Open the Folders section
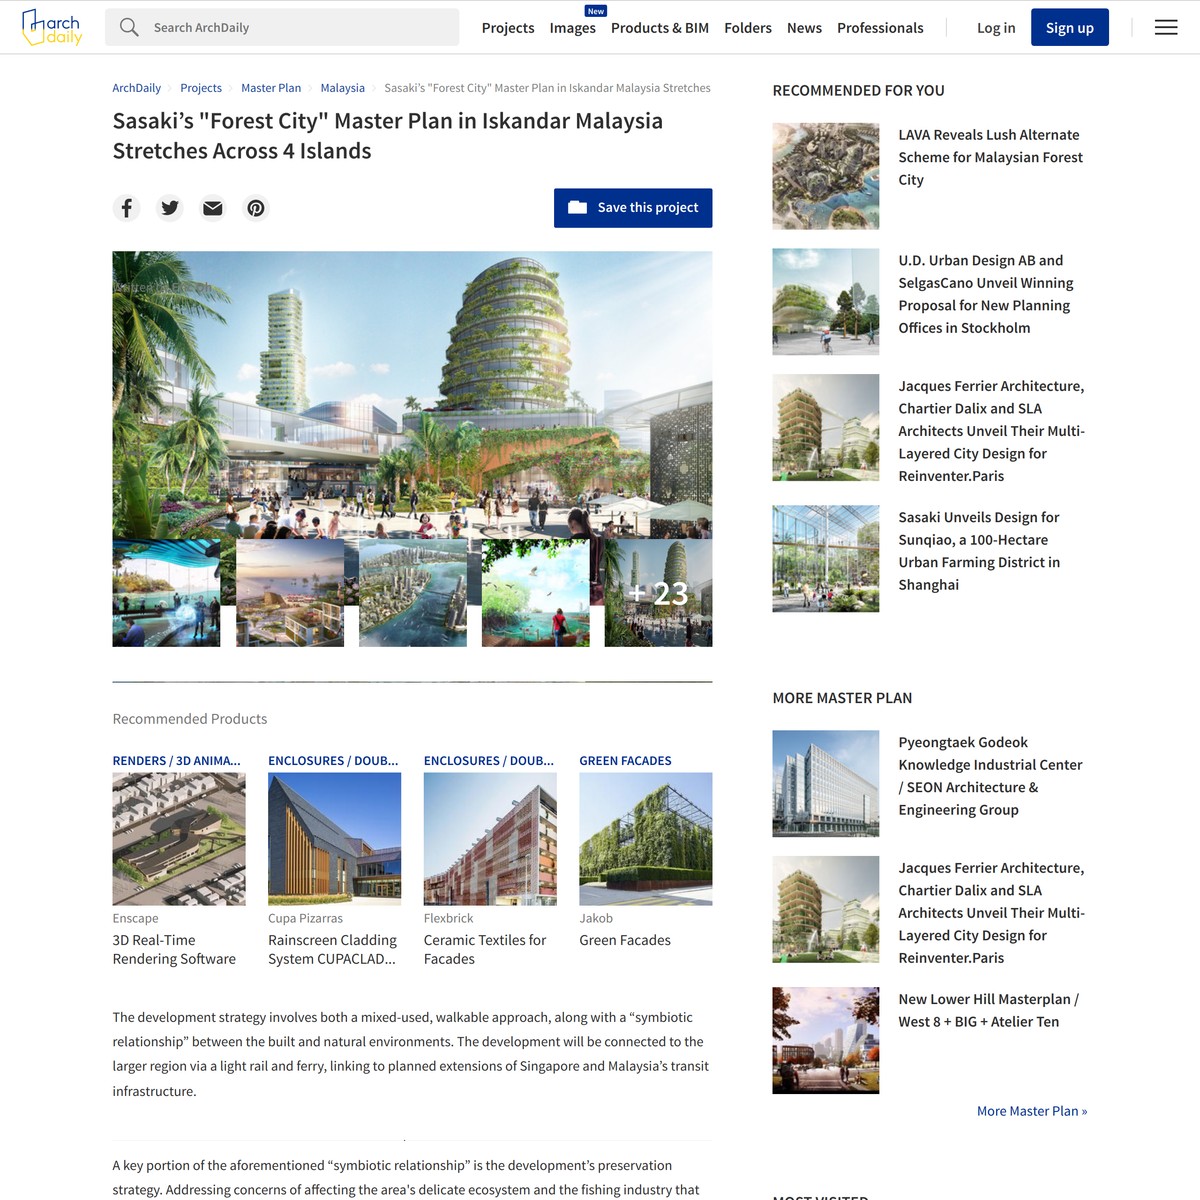This screenshot has width=1200, height=1200. [748, 28]
